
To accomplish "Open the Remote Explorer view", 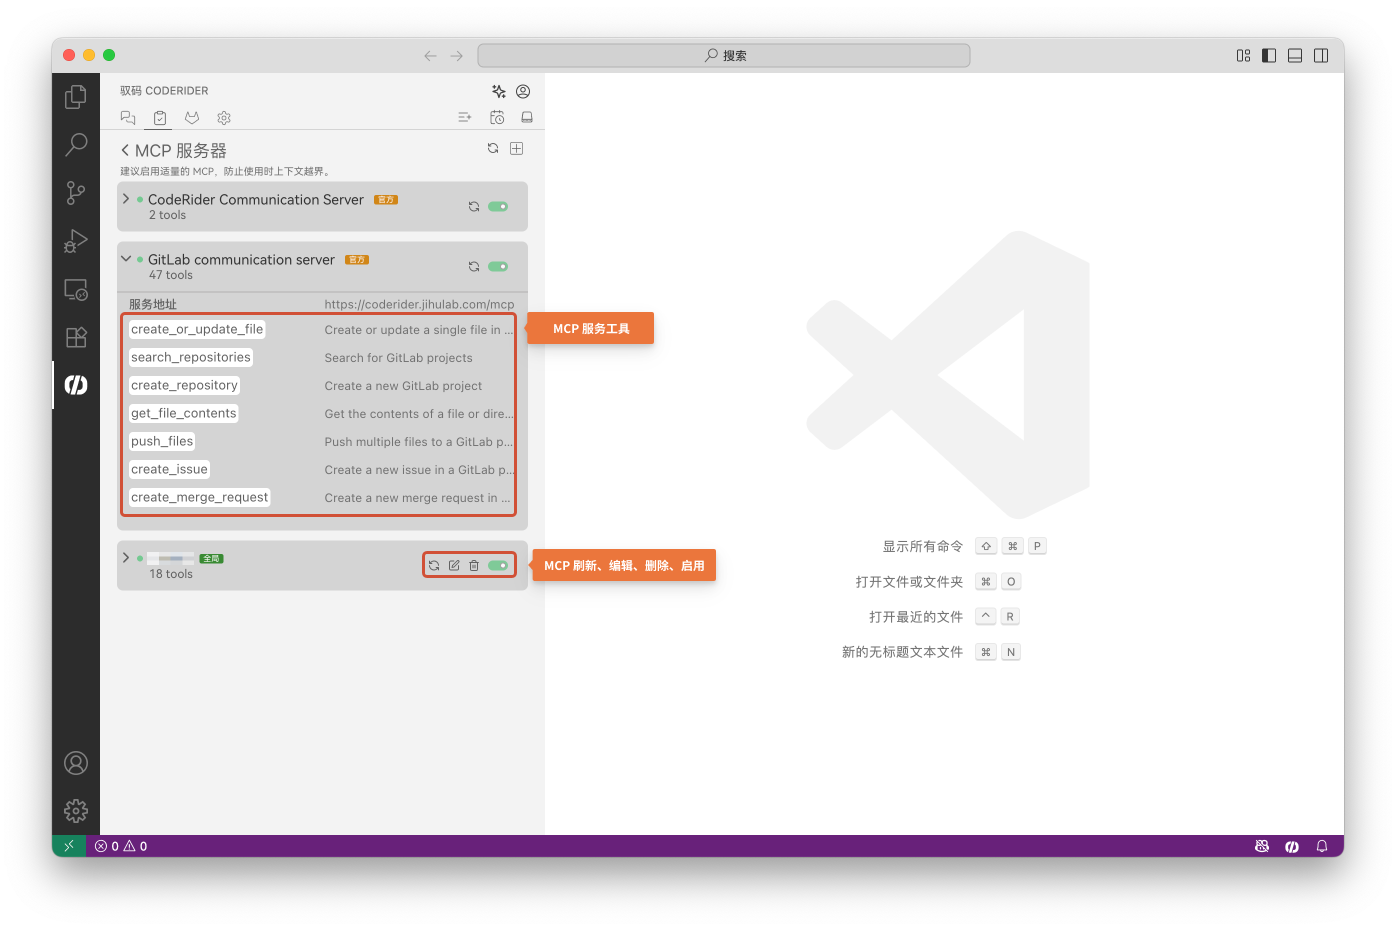I will [x=76, y=289].
